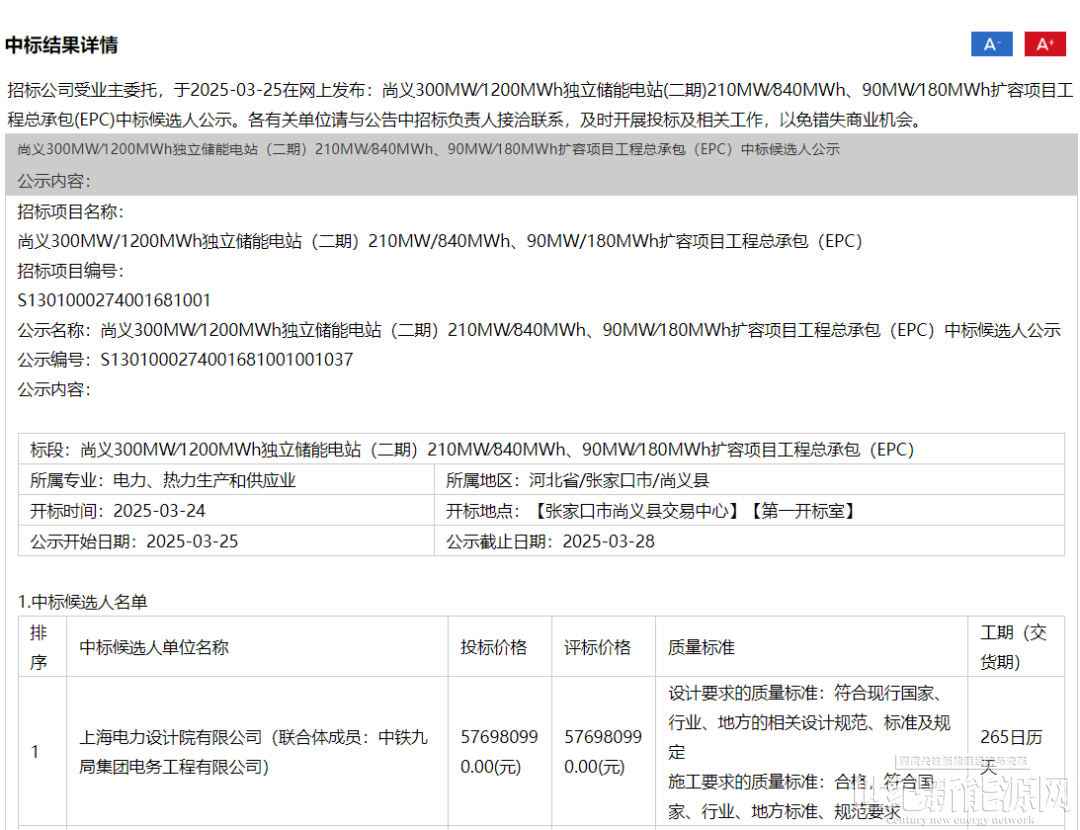Image resolution: width=1080 pixels, height=830 pixels.
Task: Click the 评标价格 column header
Action: click(x=603, y=647)
